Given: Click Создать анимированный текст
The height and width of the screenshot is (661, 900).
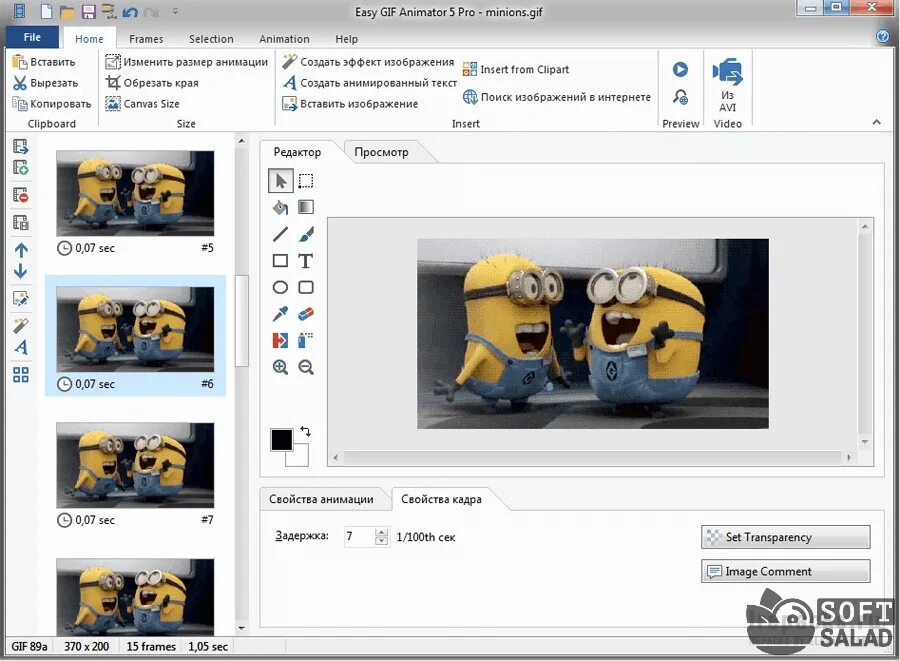Looking at the screenshot, I should pos(370,83).
